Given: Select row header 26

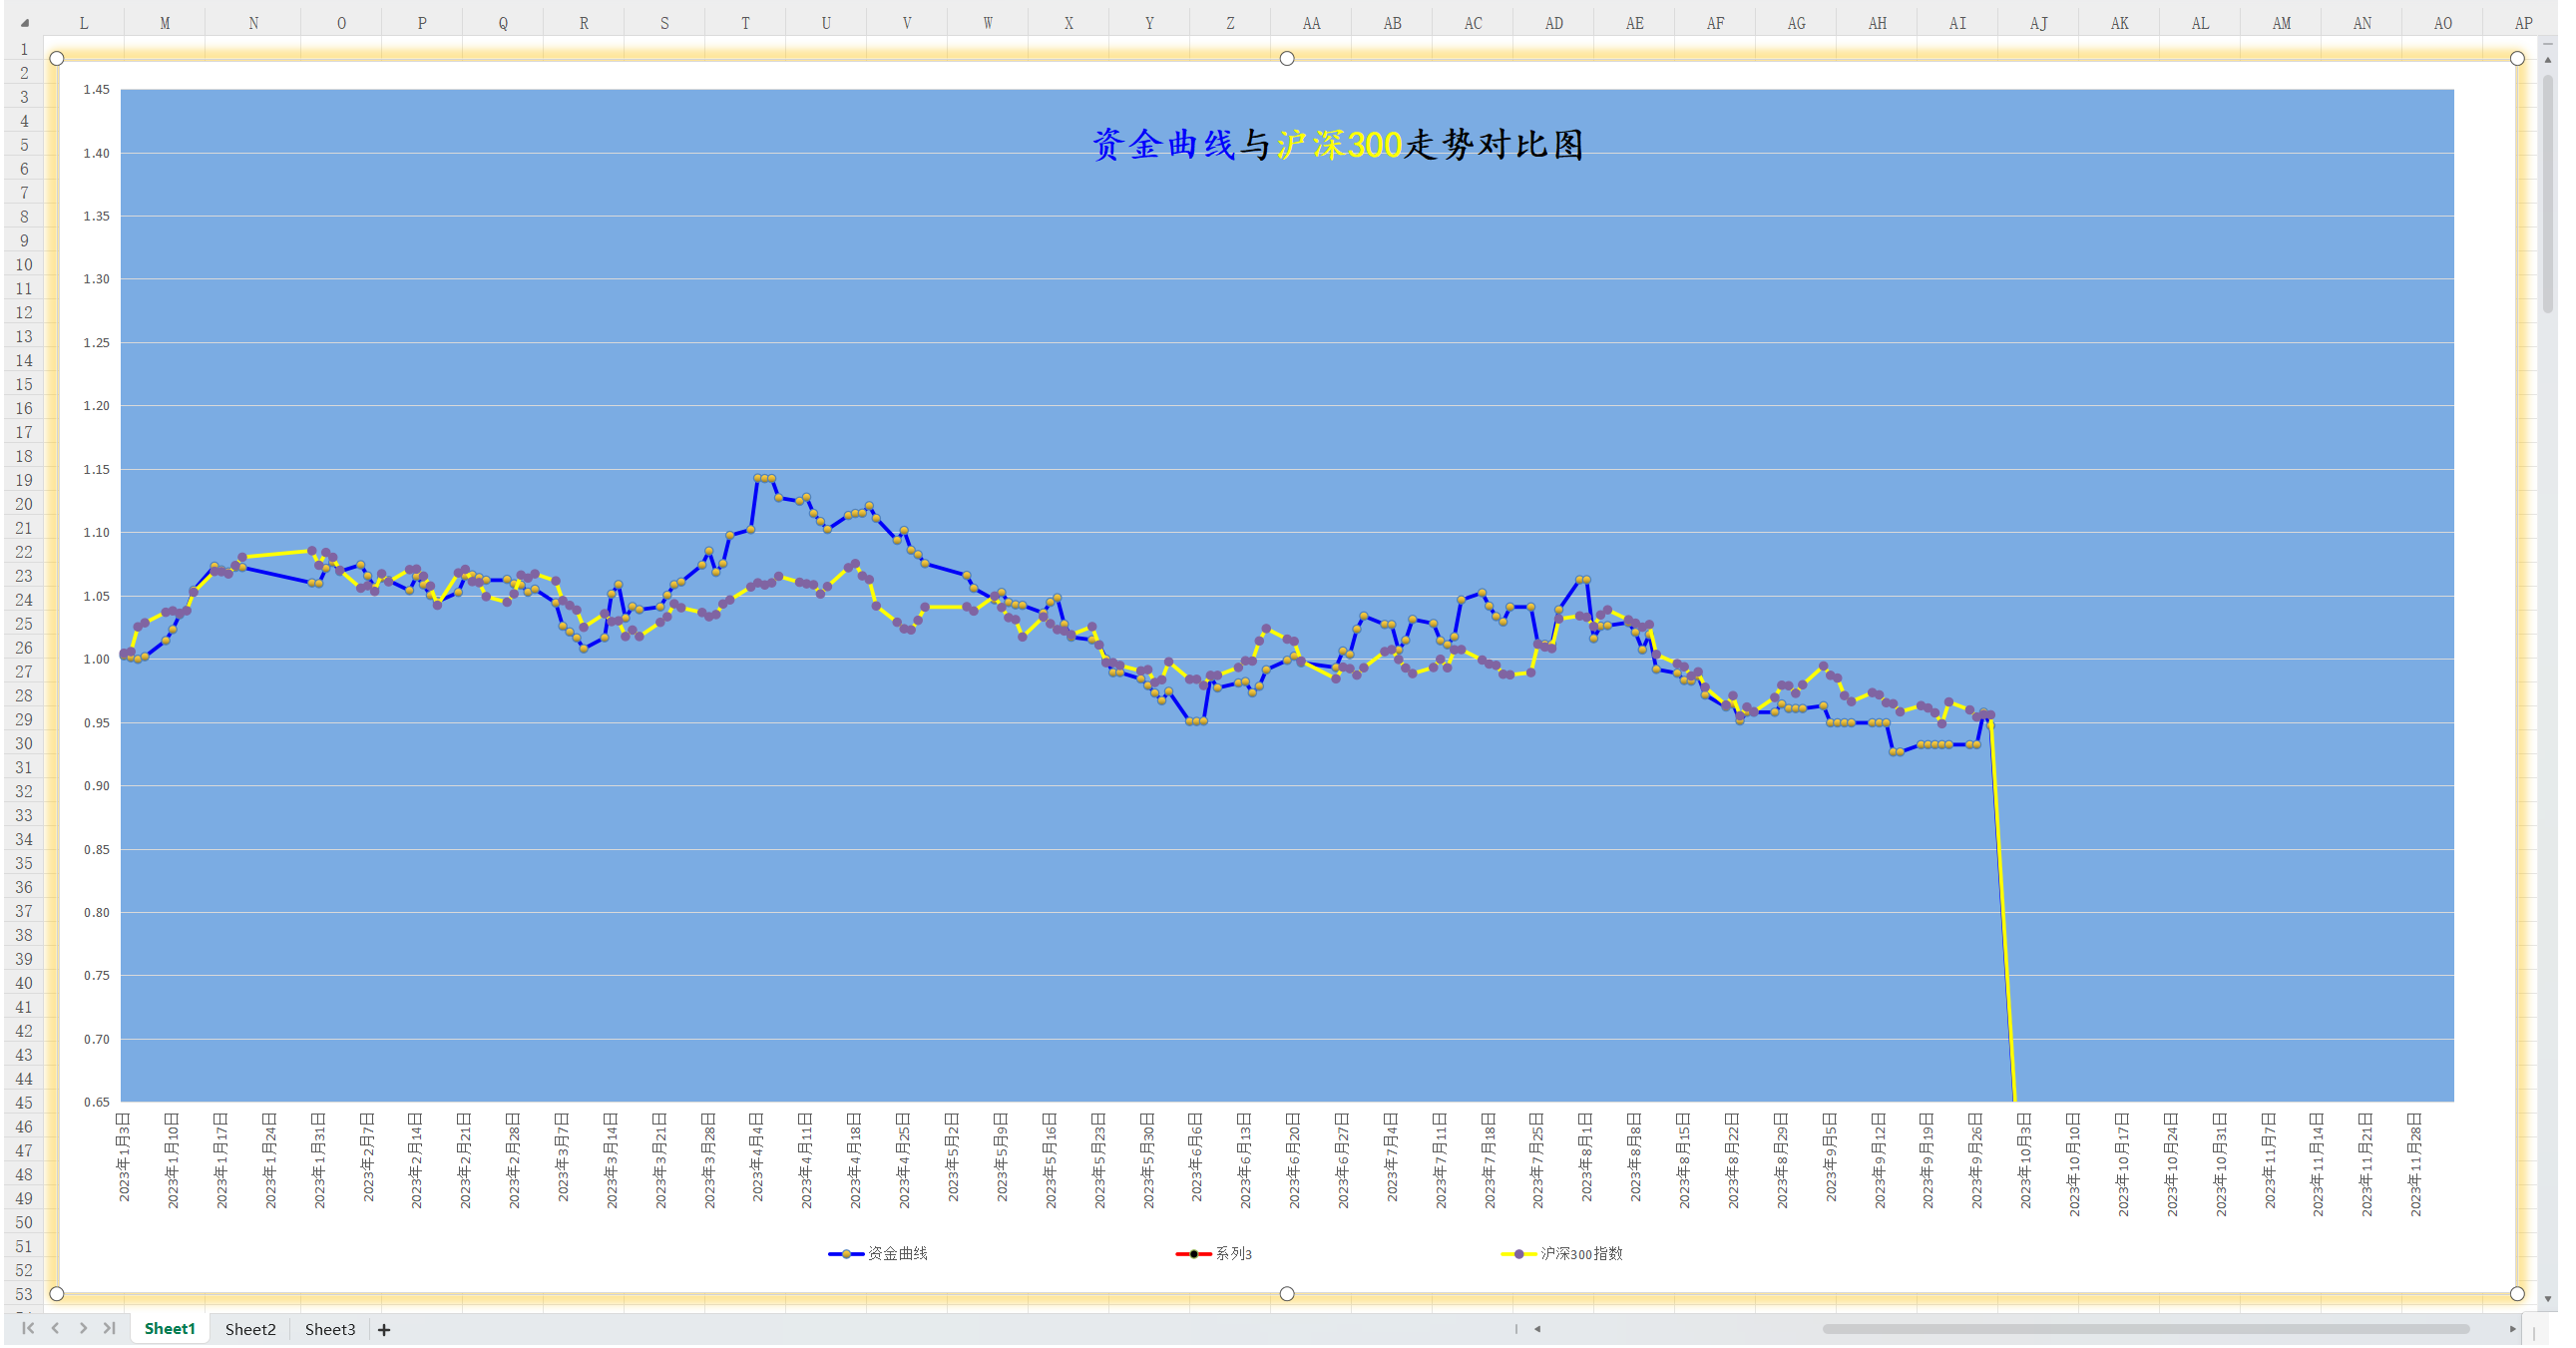Looking at the screenshot, I should coord(24,647).
